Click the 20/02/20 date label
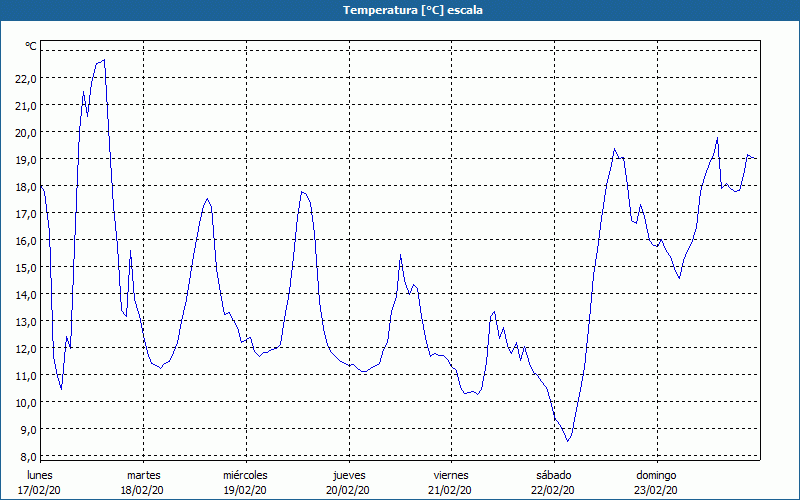The width and height of the screenshot is (800, 500). tap(348, 490)
